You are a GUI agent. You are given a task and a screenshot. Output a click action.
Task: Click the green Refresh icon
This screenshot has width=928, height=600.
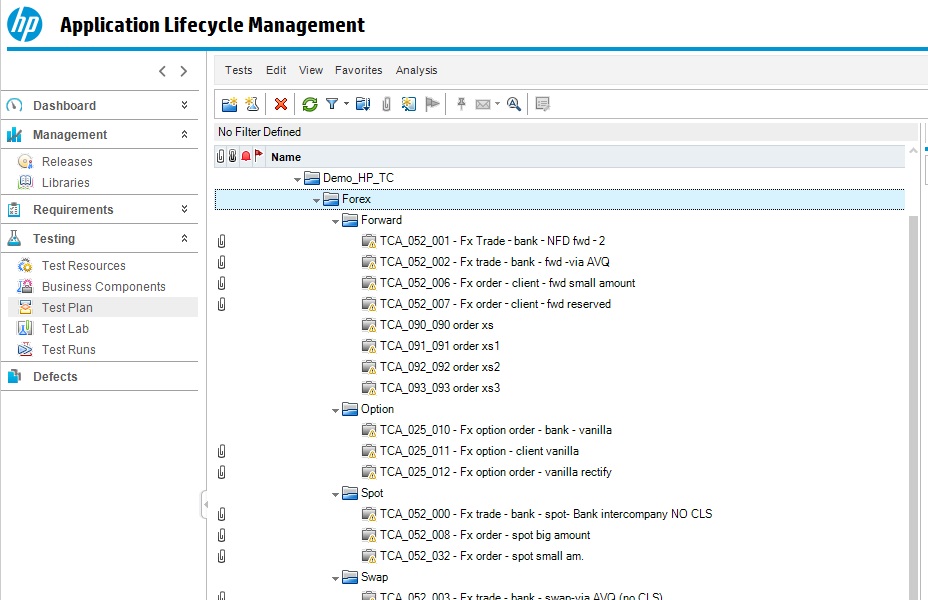(x=310, y=104)
